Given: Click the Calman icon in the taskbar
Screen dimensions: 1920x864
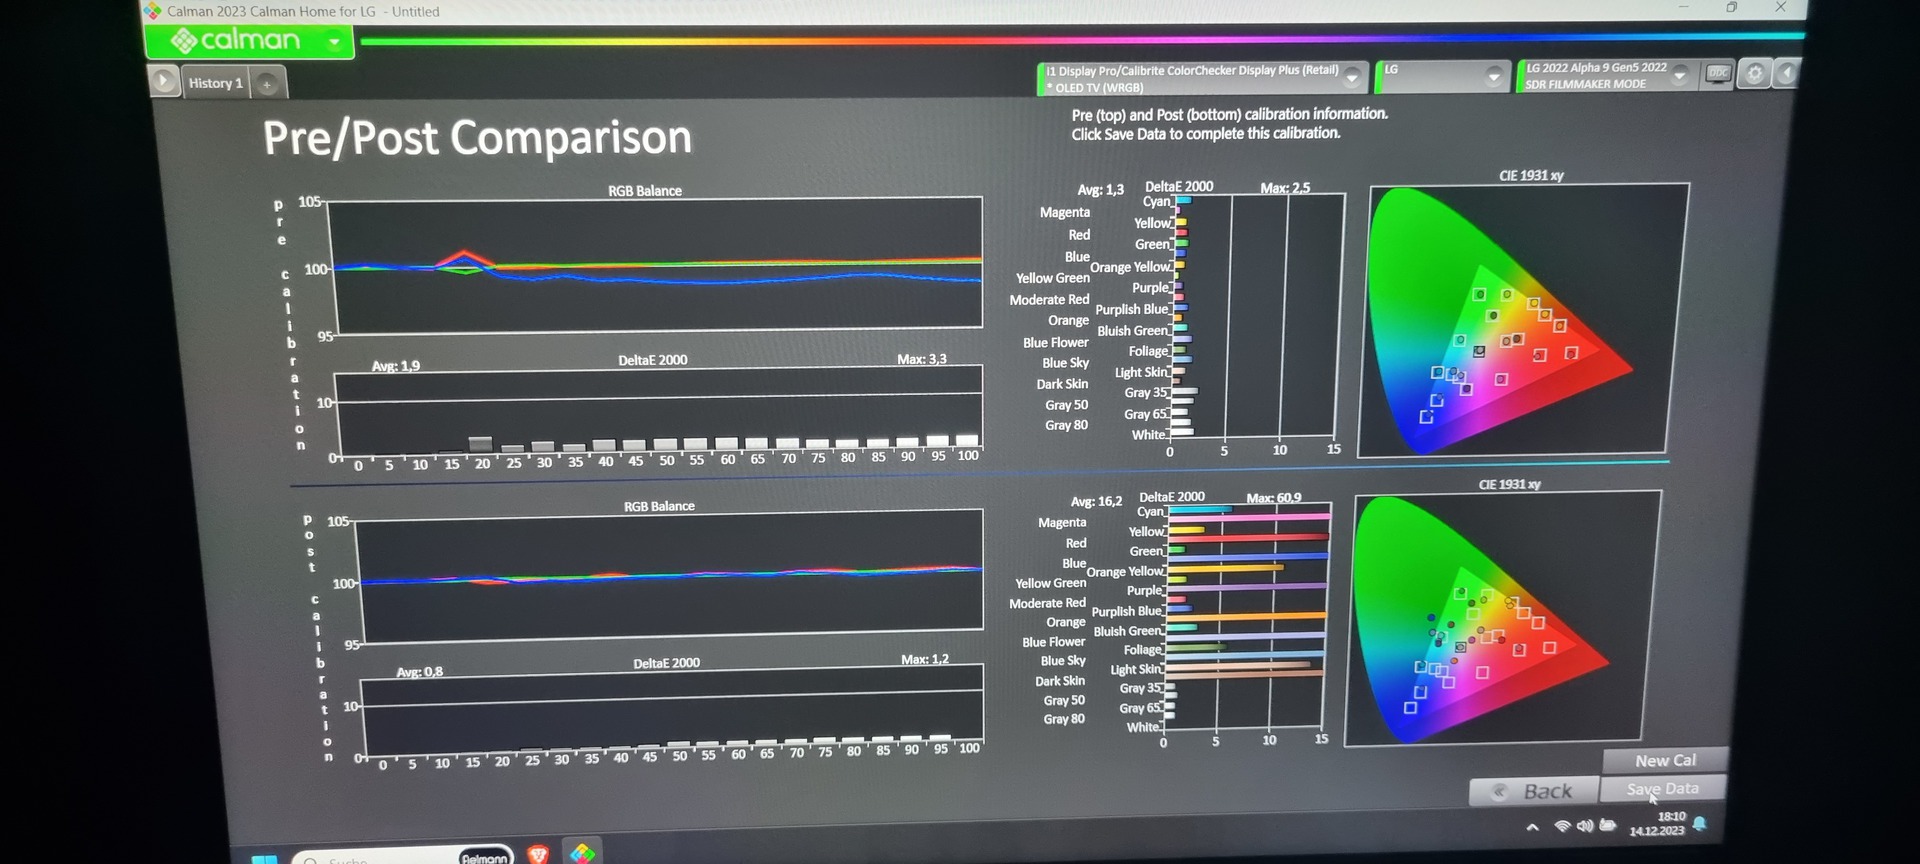Looking at the screenshot, I should (582, 853).
